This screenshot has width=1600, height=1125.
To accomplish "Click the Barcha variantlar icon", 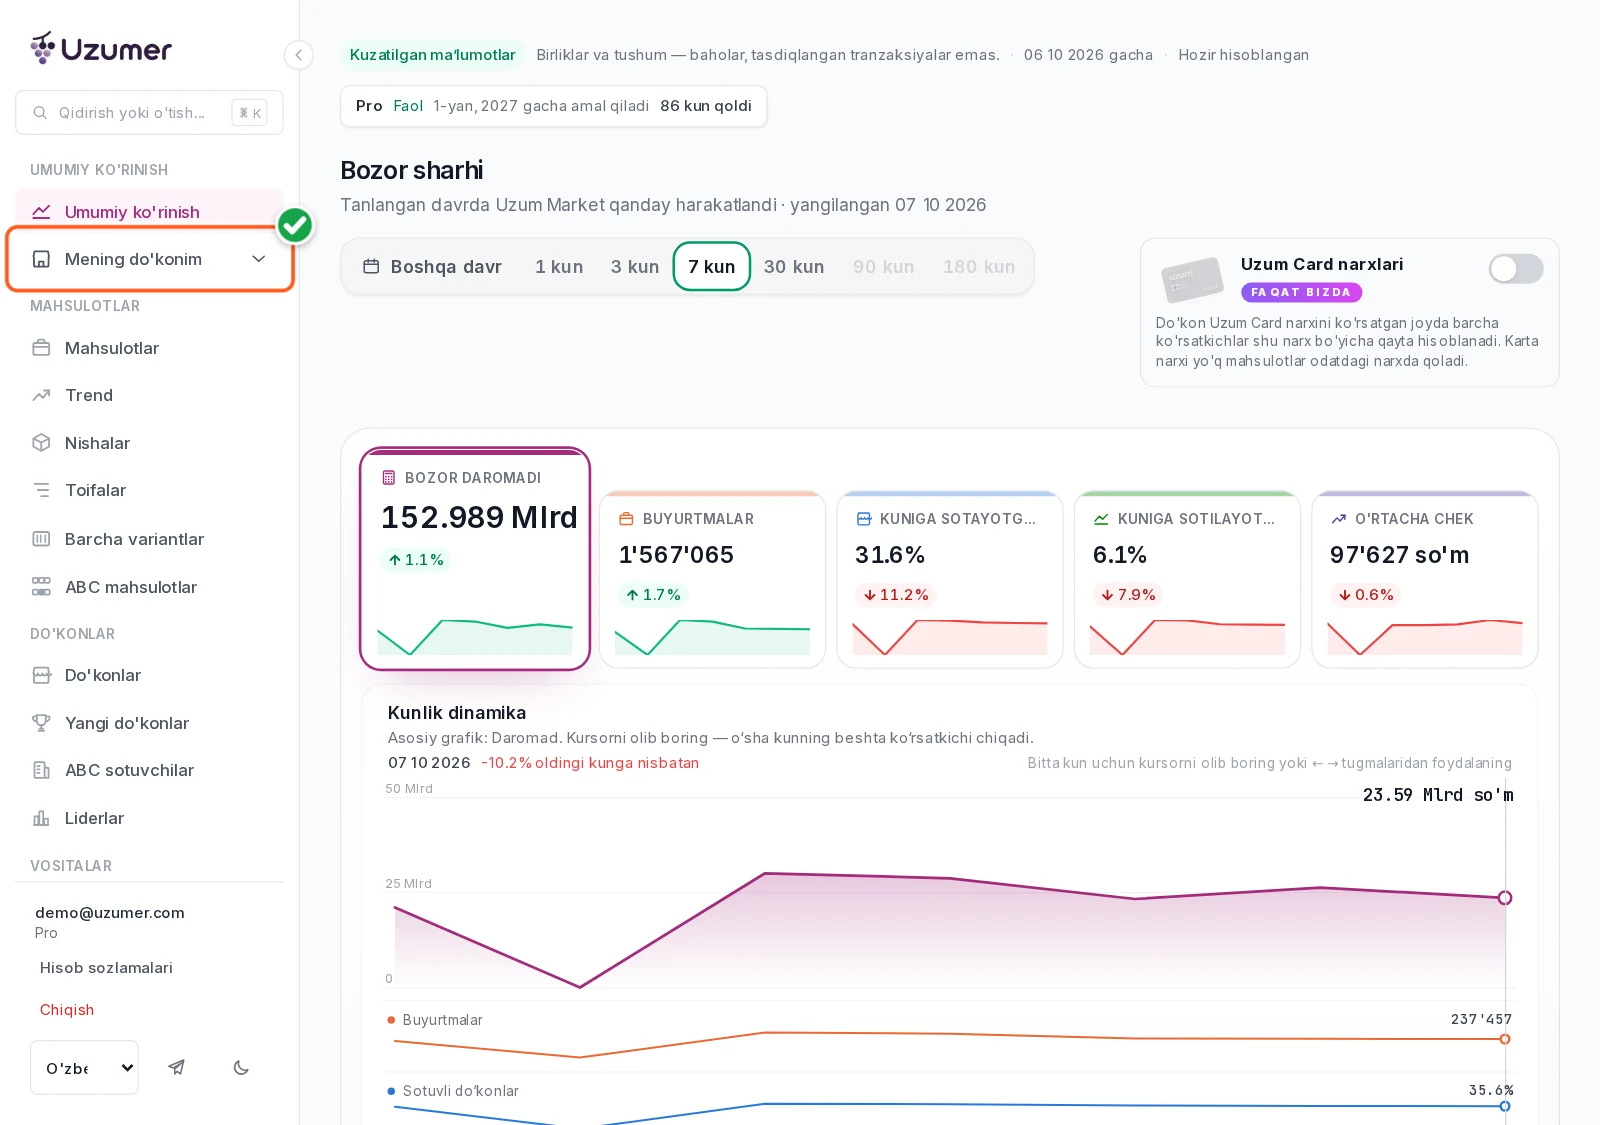I will pyautogui.click(x=41, y=539).
